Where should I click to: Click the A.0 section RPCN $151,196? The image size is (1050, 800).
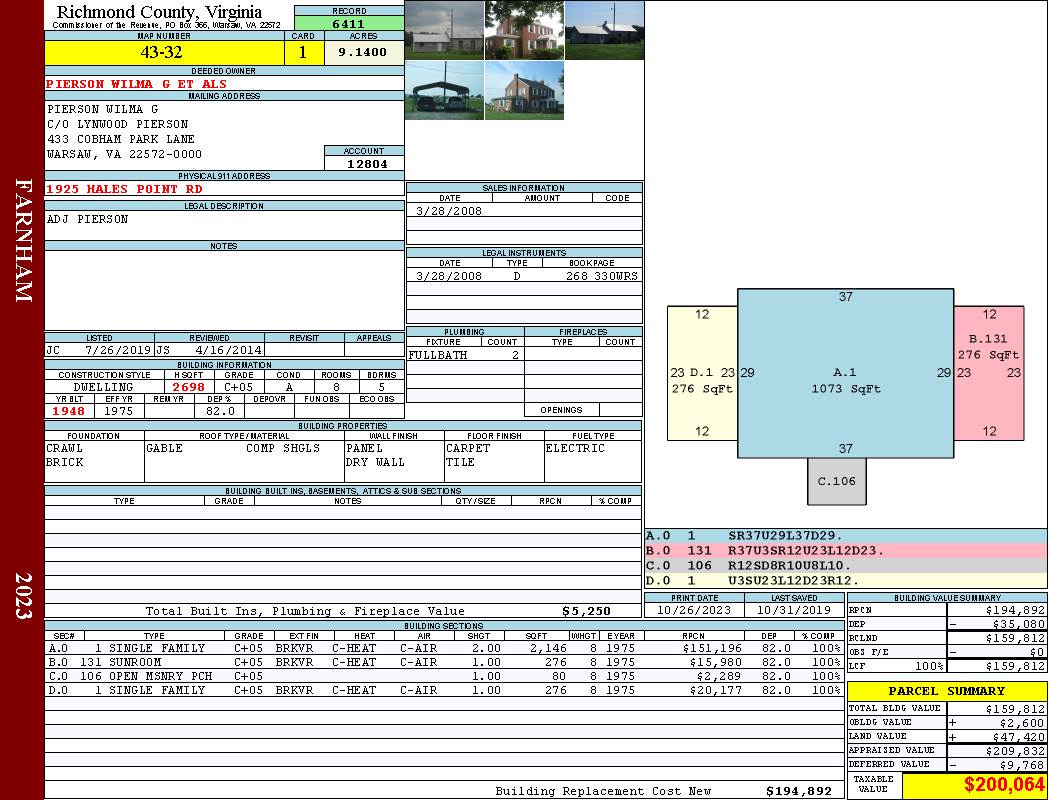click(x=712, y=648)
